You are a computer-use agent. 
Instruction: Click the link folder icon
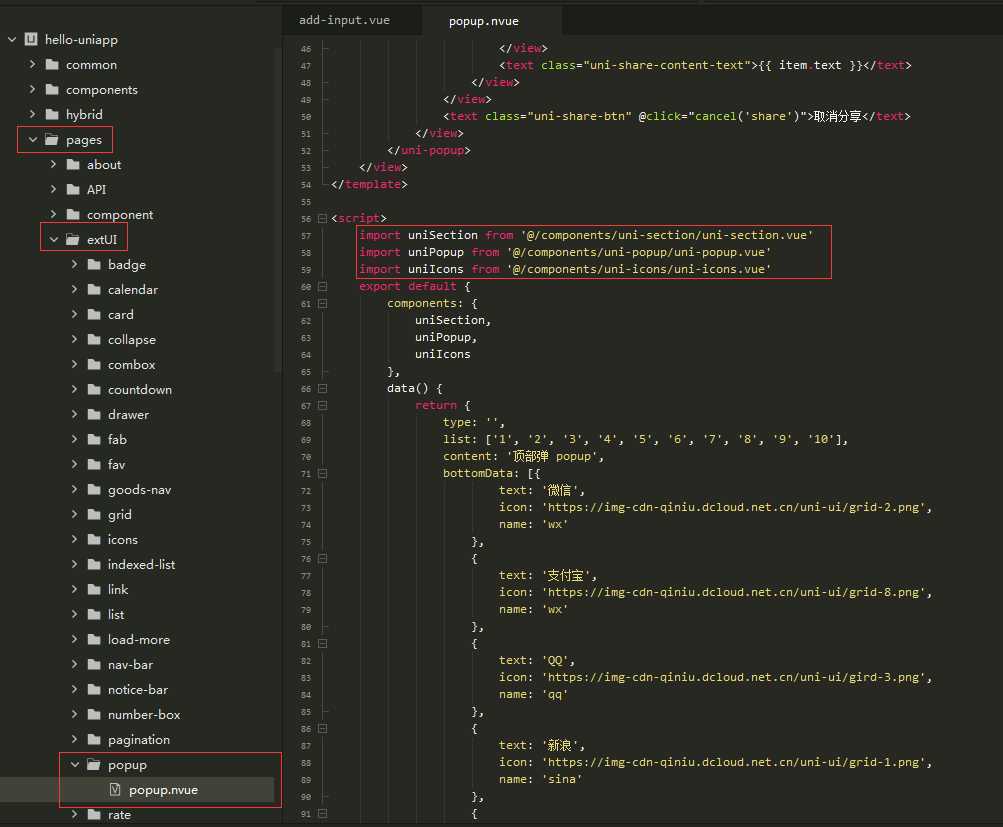[94, 590]
